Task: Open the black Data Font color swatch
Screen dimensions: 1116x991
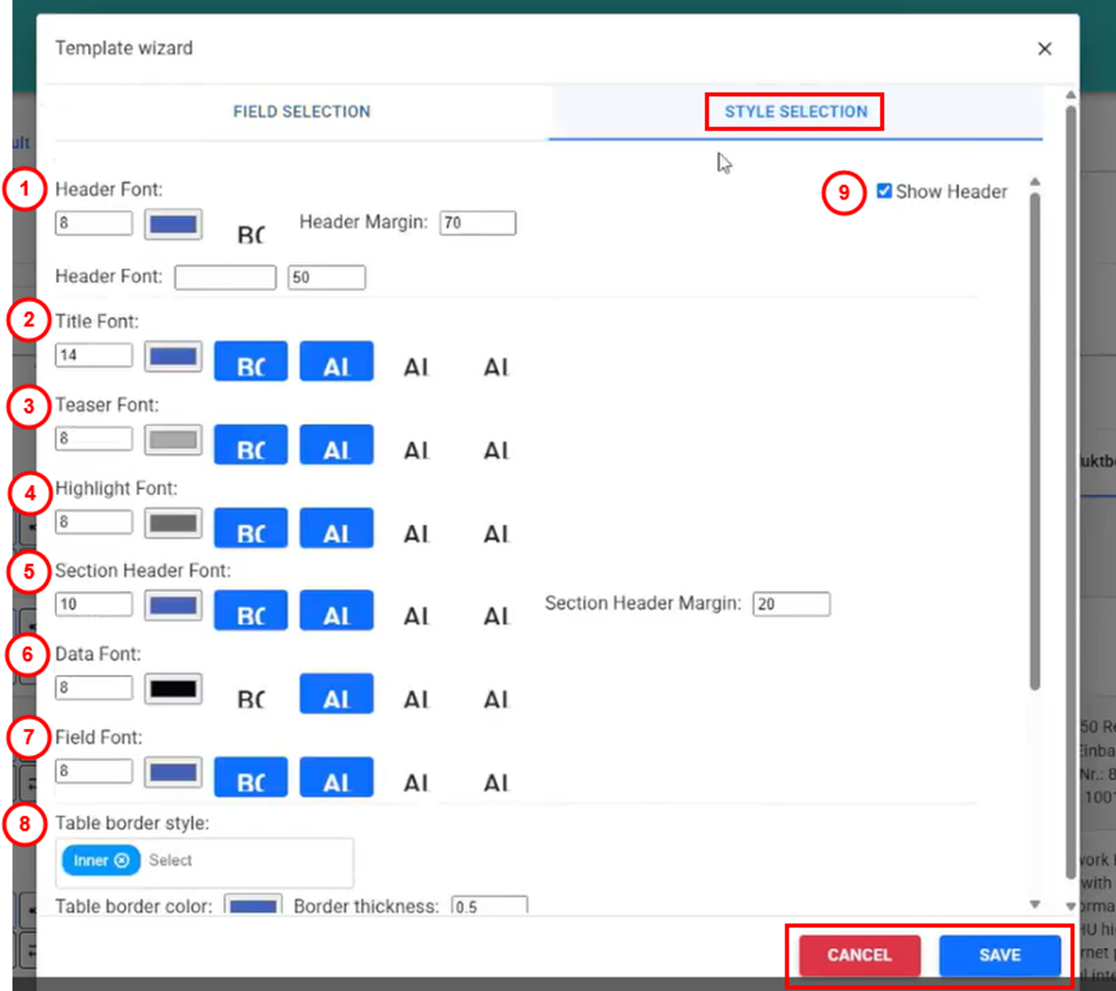Action: click(x=173, y=689)
